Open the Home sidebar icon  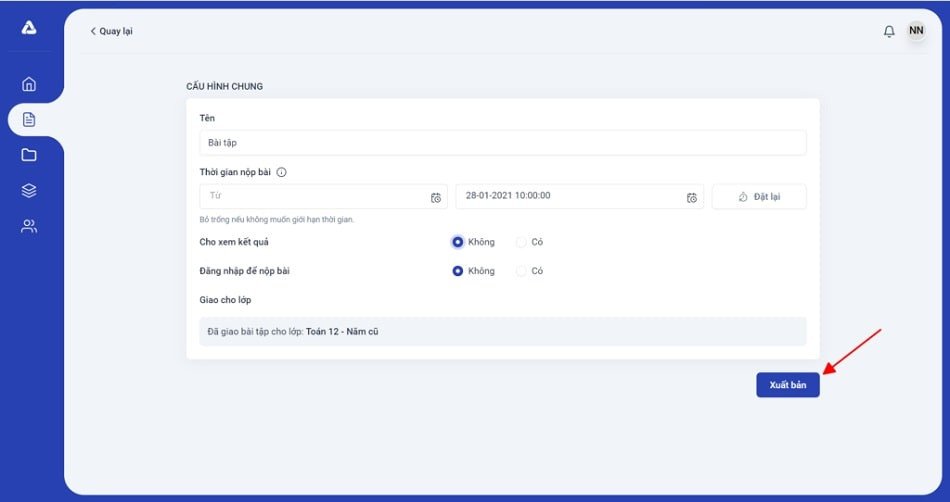point(28,84)
